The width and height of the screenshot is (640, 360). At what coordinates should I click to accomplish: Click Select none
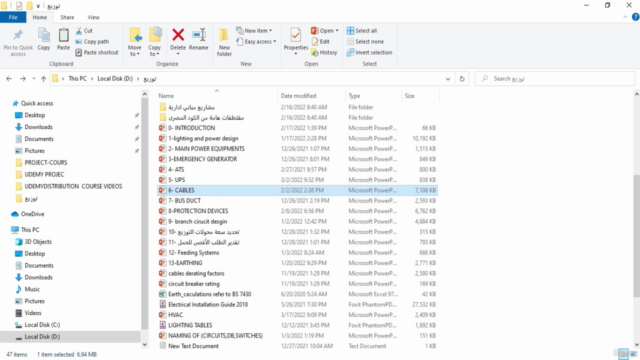(x=365, y=42)
